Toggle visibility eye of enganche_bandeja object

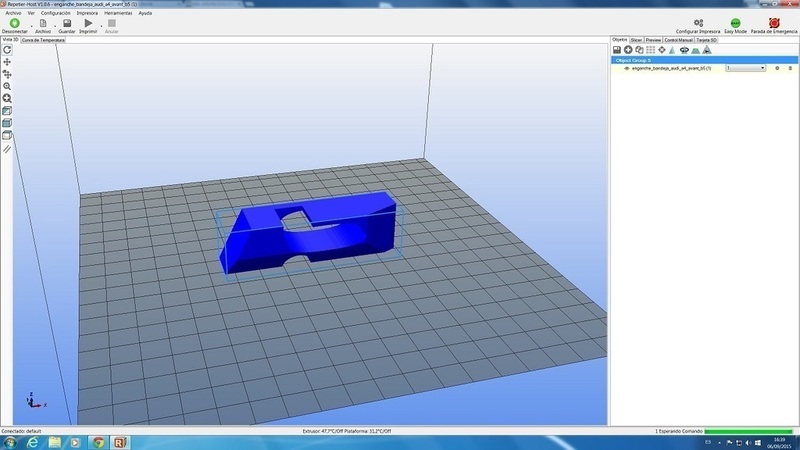tap(626, 68)
